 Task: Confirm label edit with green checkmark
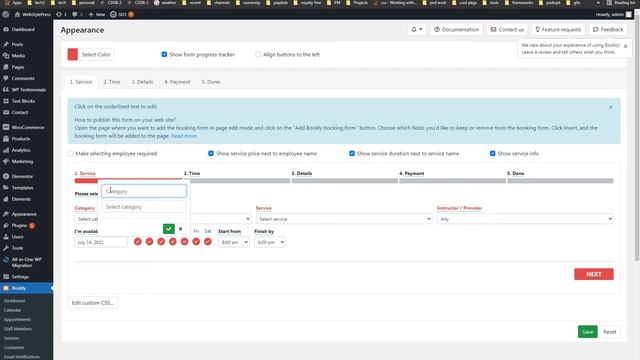point(169,229)
